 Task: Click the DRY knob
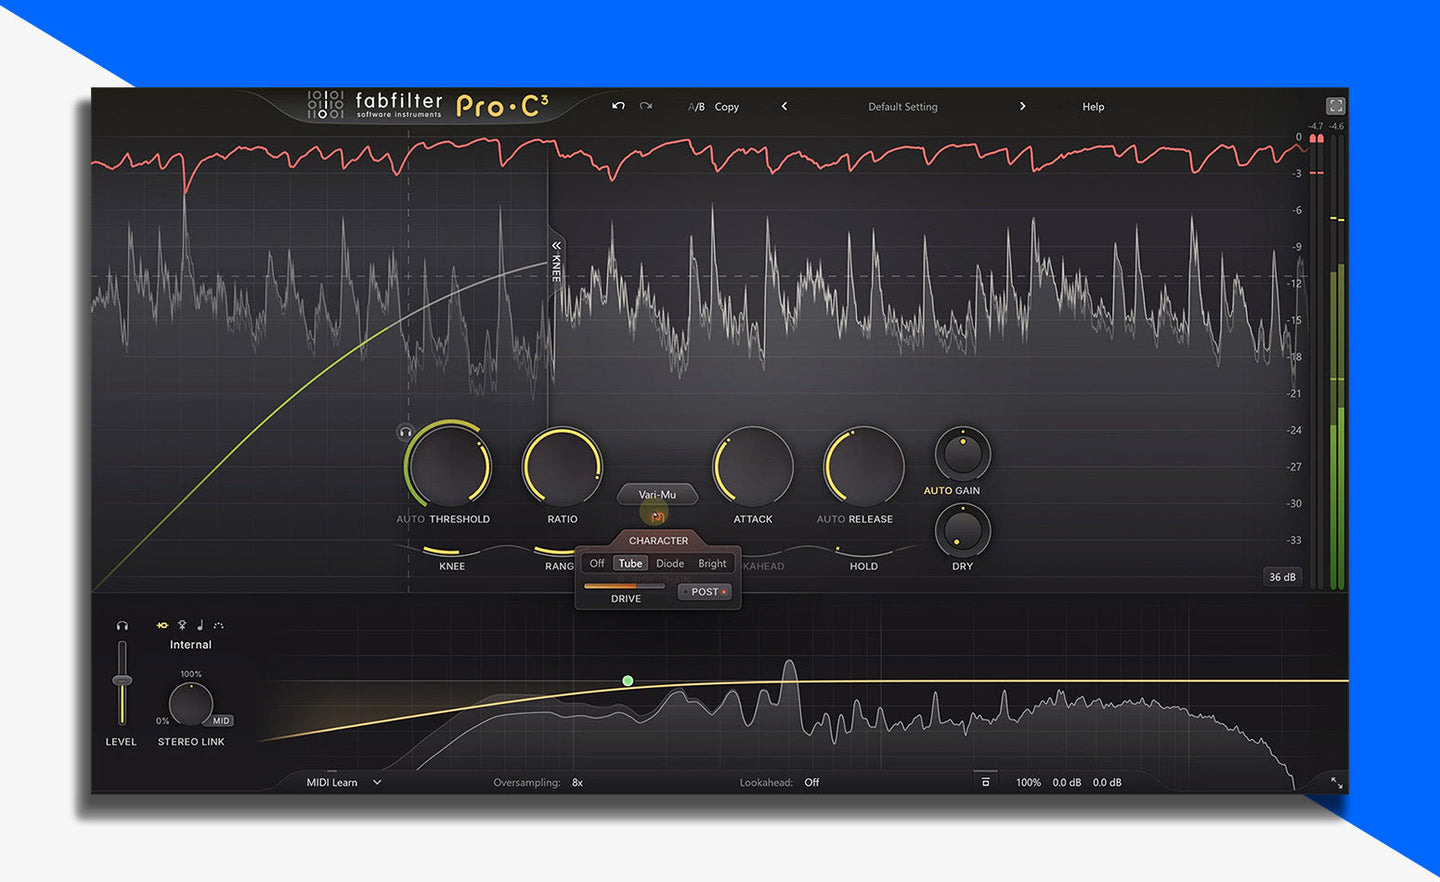(x=963, y=530)
